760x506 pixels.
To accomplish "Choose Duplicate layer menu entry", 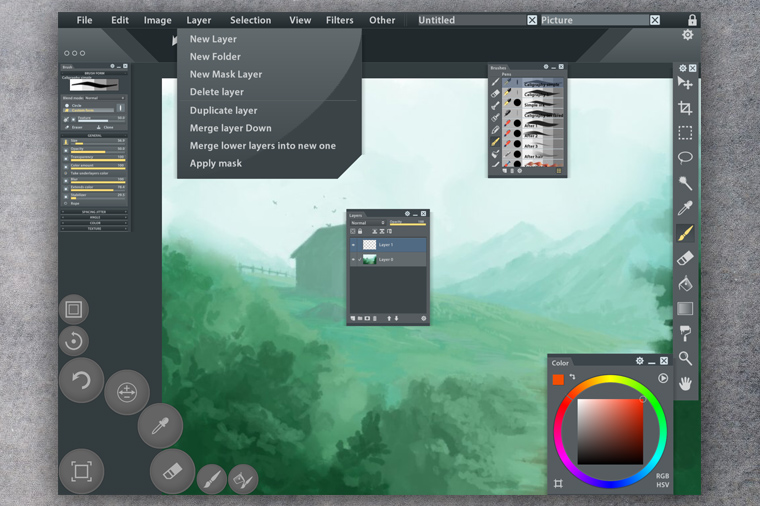I will tap(223, 111).
